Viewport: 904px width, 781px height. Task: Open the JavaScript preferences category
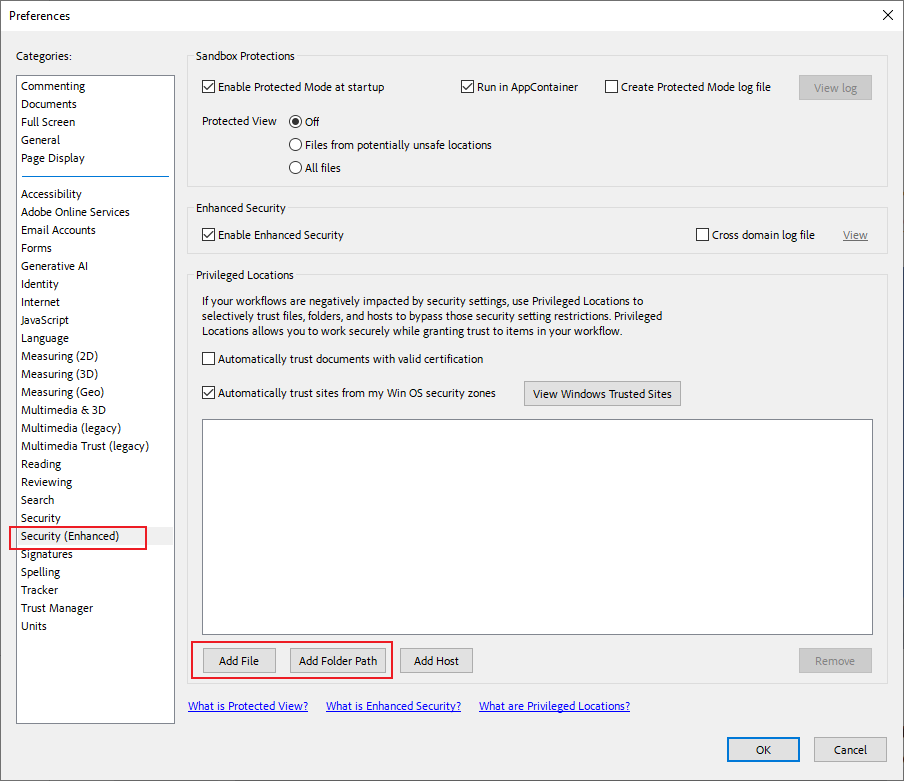[47, 319]
